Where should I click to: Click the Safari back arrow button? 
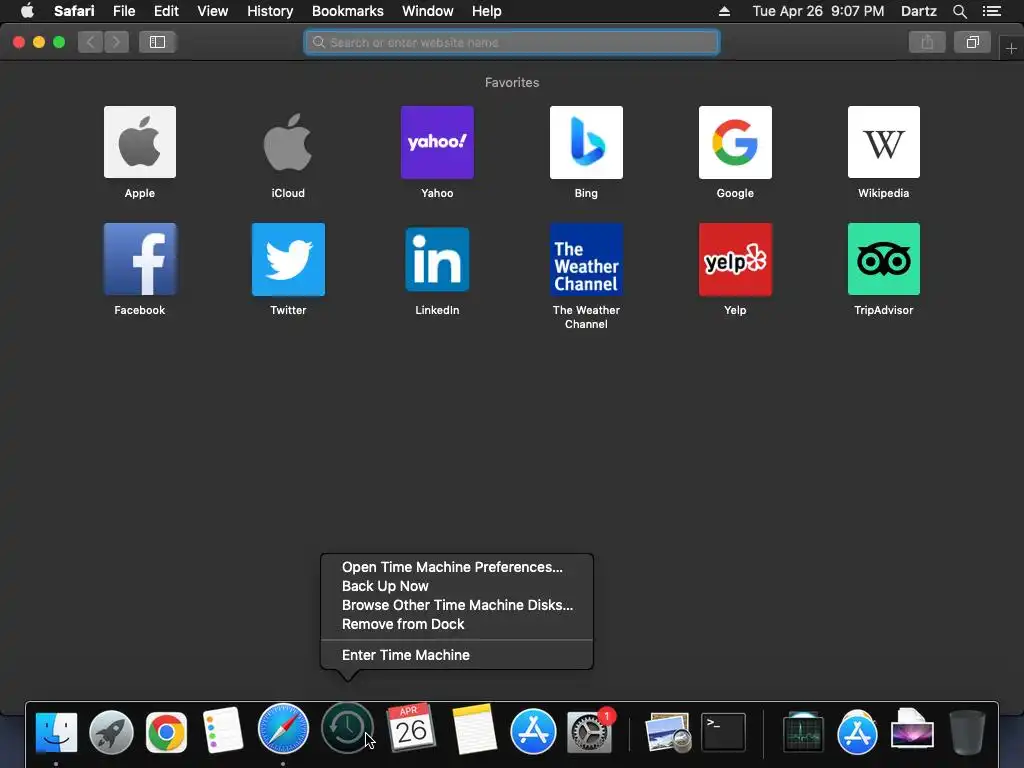(x=91, y=42)
